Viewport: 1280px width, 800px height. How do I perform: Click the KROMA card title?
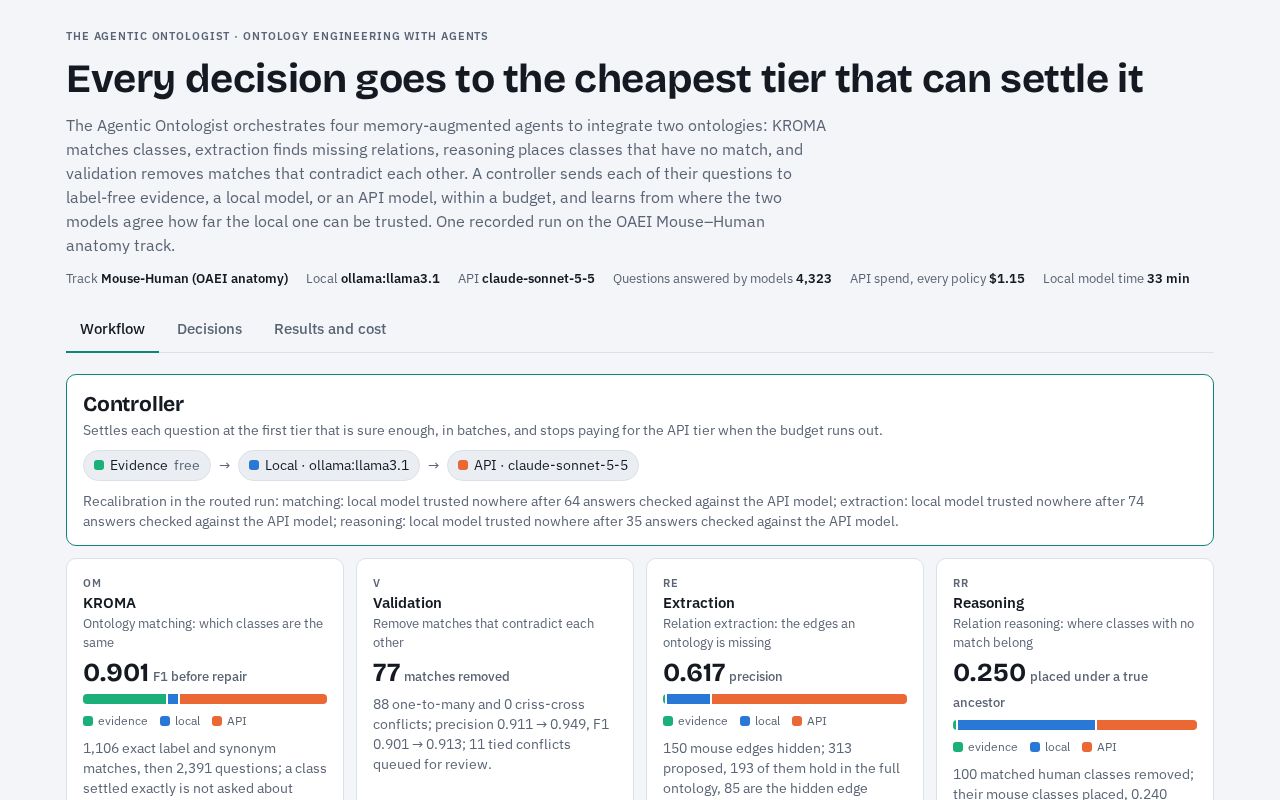click(x=109, y=603)
